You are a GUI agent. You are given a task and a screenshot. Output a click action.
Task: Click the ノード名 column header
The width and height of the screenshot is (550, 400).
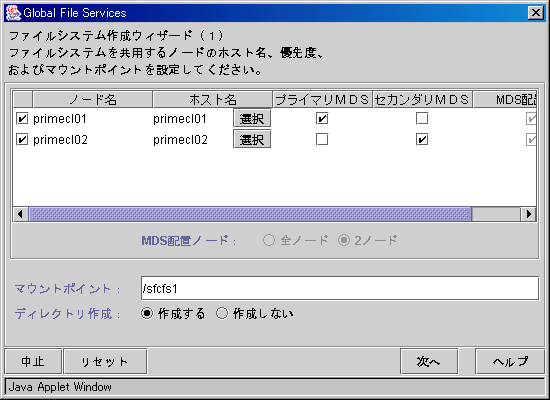(93, 99)
